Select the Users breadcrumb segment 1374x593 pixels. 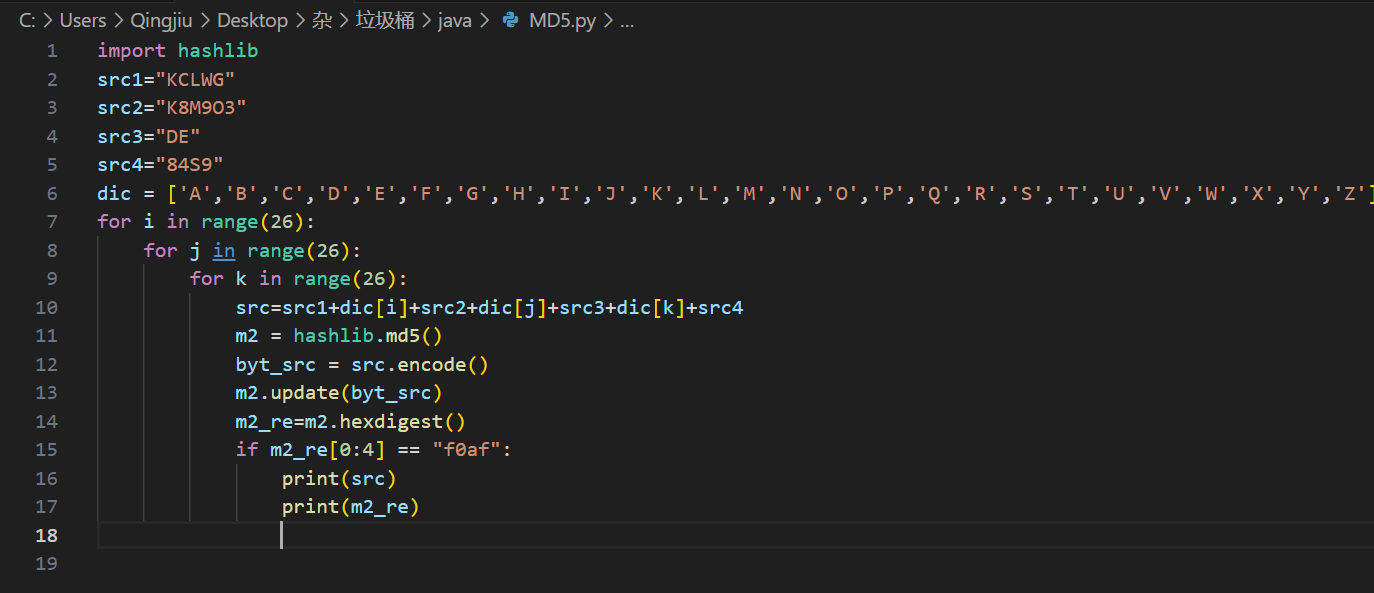pyautogui.click(x=83, y=20)
